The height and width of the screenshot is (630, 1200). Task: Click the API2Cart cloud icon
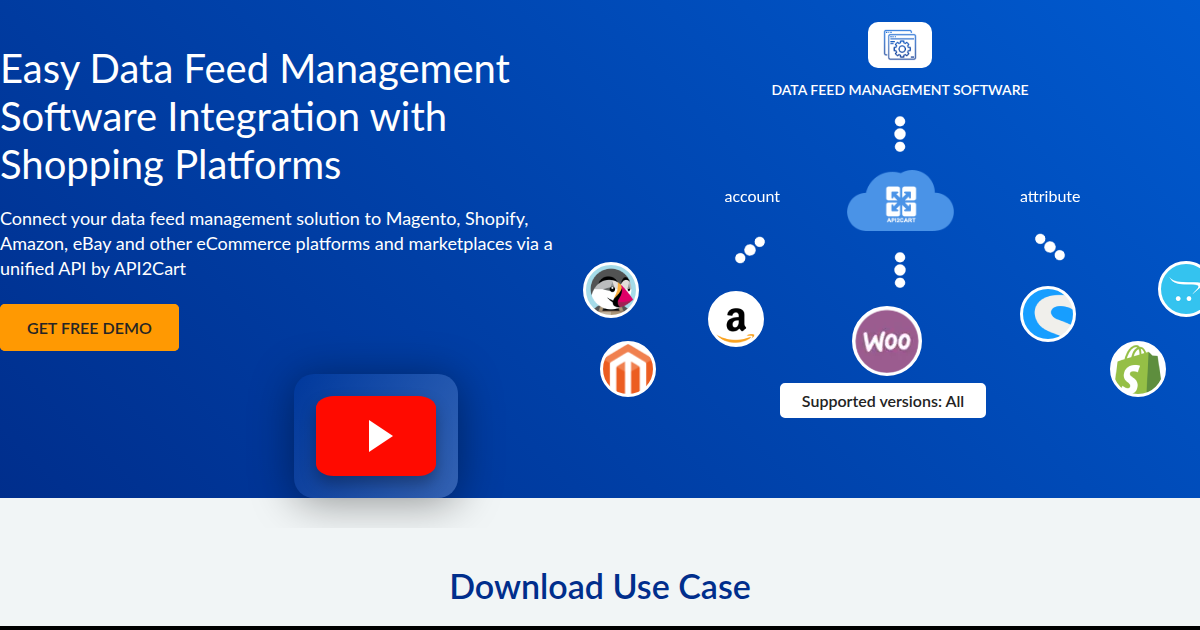coord(900,201)
